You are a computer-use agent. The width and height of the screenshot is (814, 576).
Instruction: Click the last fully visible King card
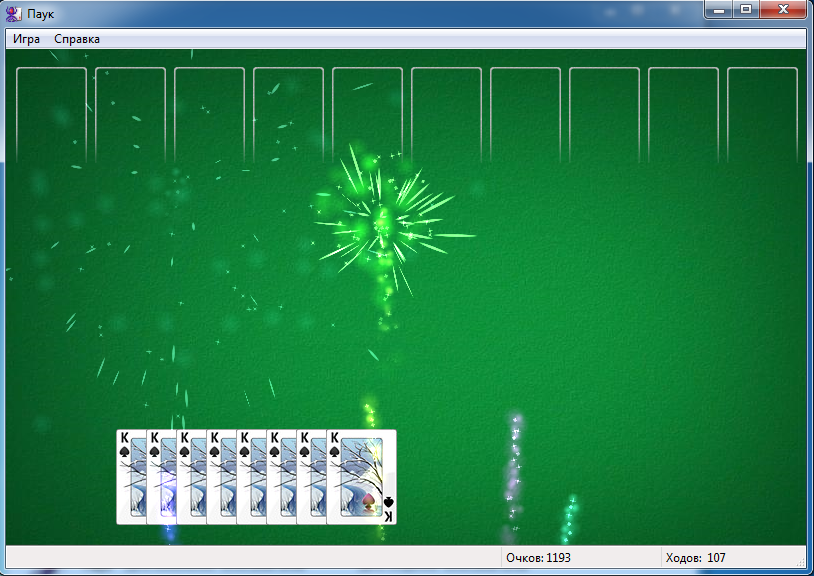point(361,477)
